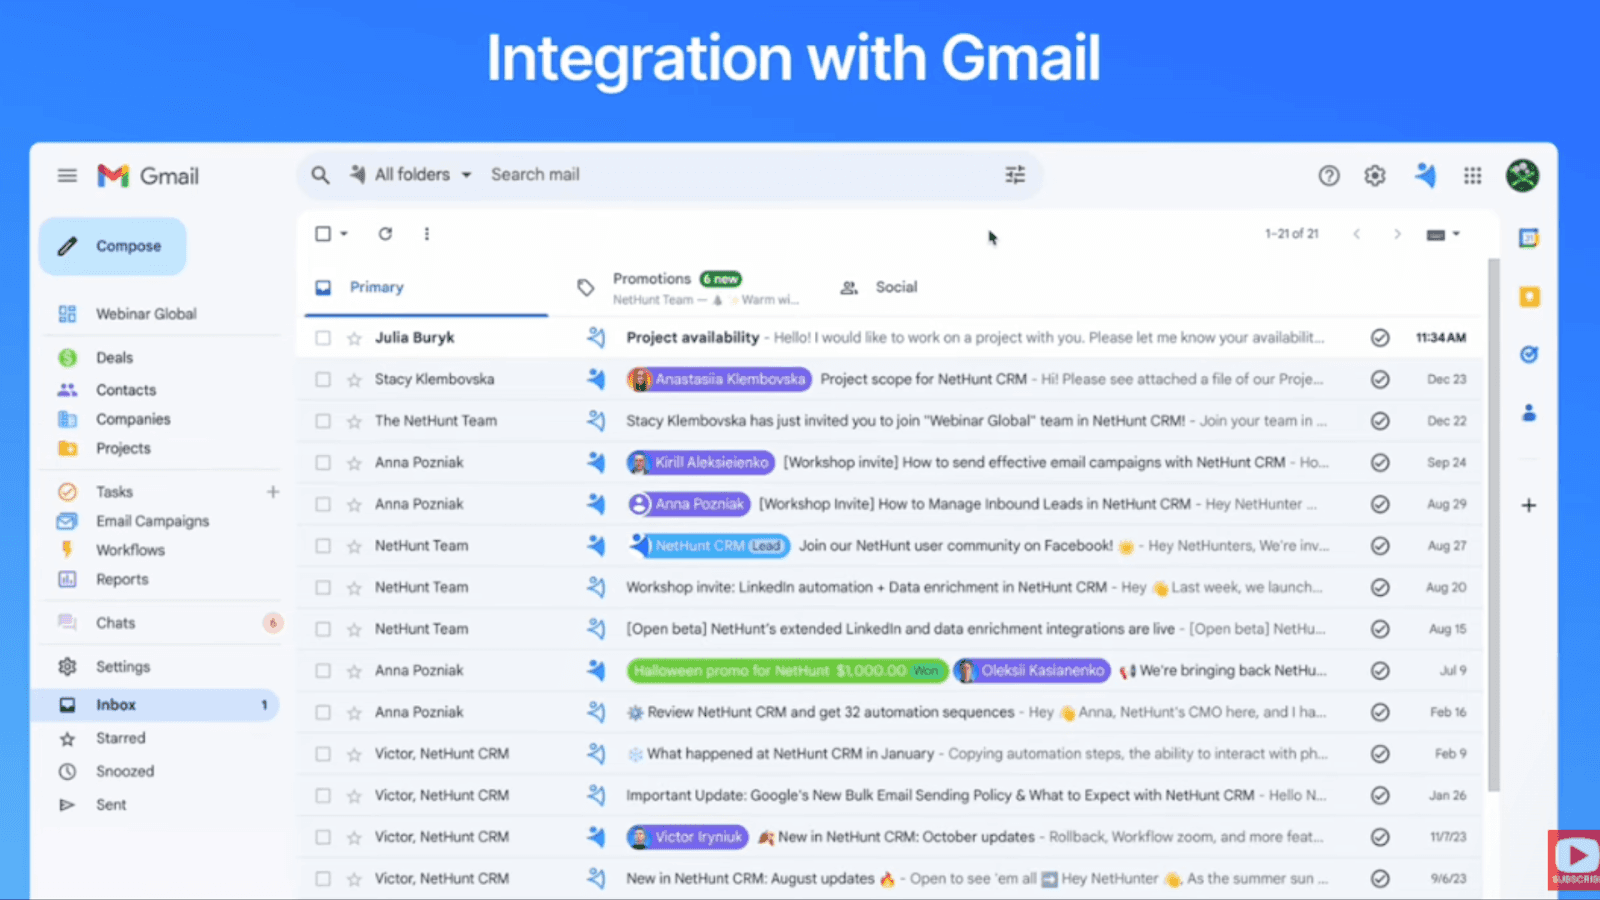The width and height of the screenshot is (1600, 900).
Task: Open the Inbox folder
Action: pyautogui.click(x=155, y=705)
